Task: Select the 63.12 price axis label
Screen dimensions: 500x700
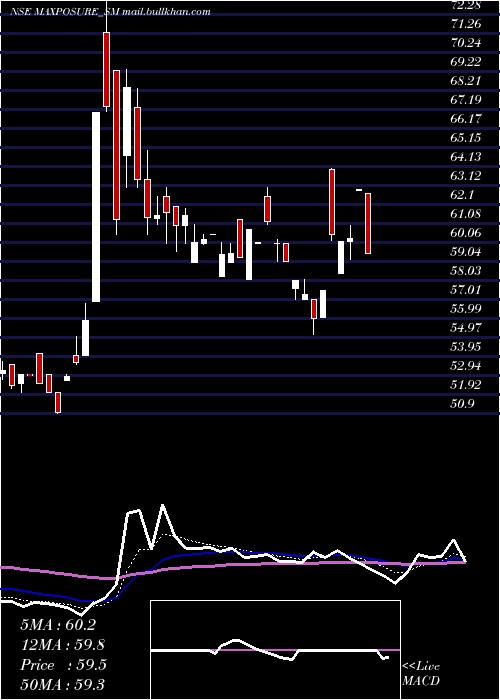Action: (x=466, y=176)
